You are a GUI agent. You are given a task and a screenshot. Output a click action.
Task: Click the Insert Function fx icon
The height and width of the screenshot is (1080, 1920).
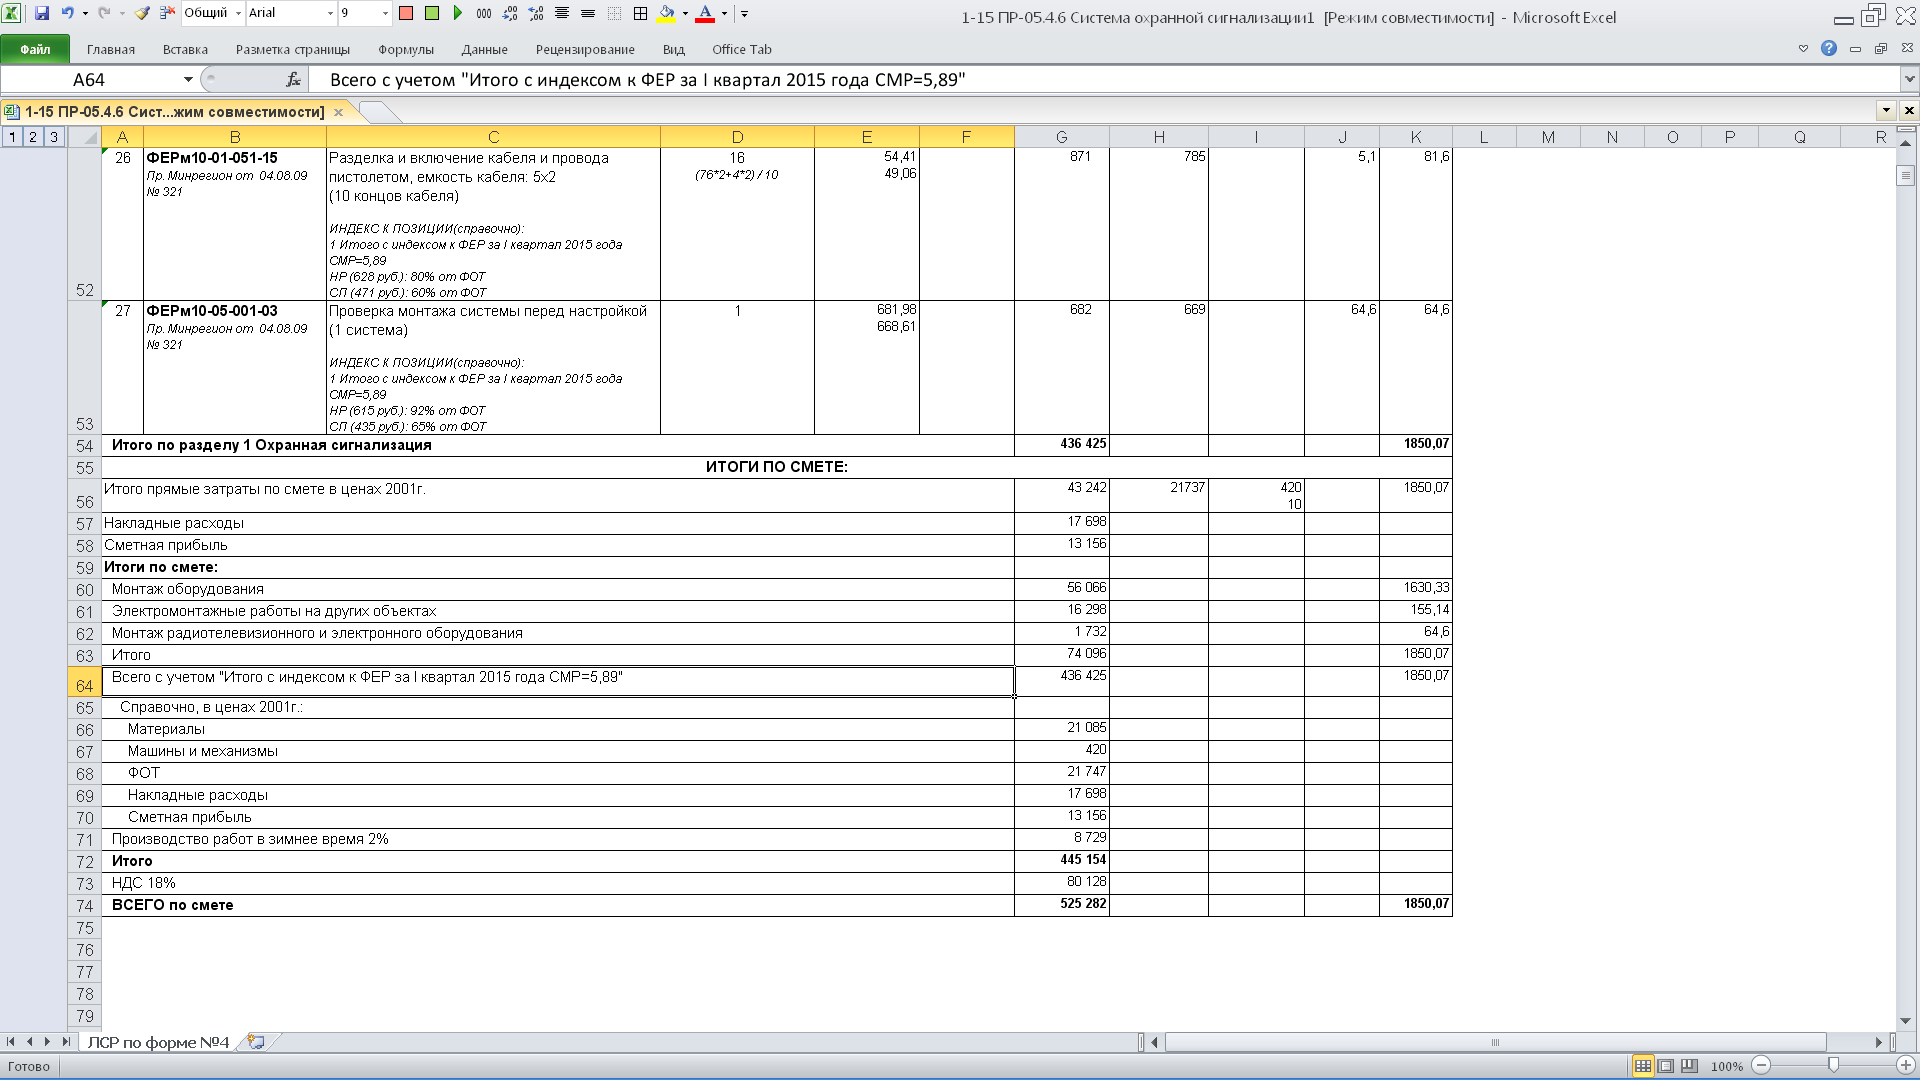tap(293, 80)
